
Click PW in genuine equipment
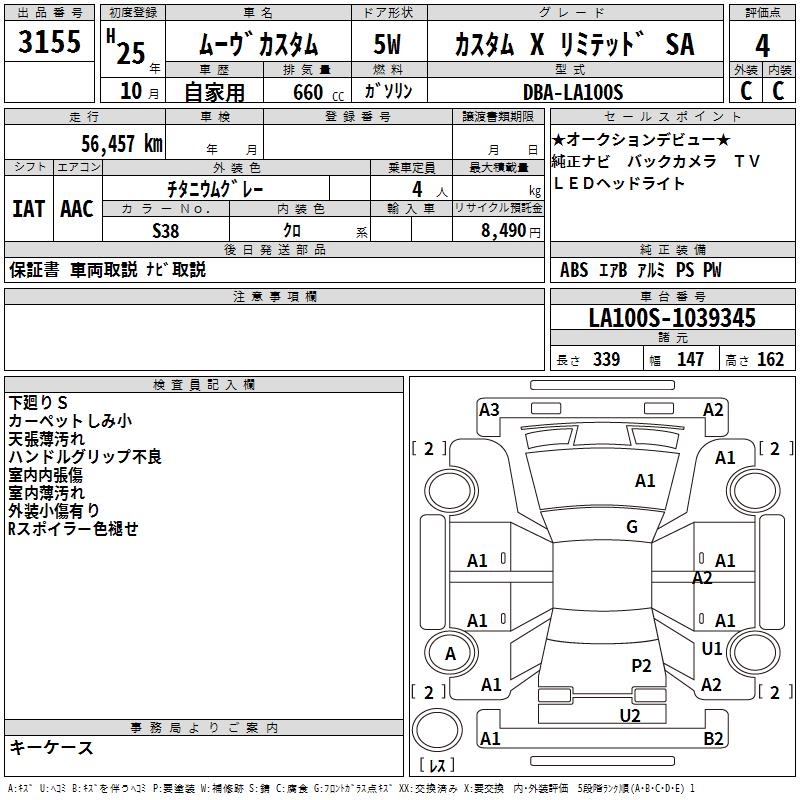point(712,269)
